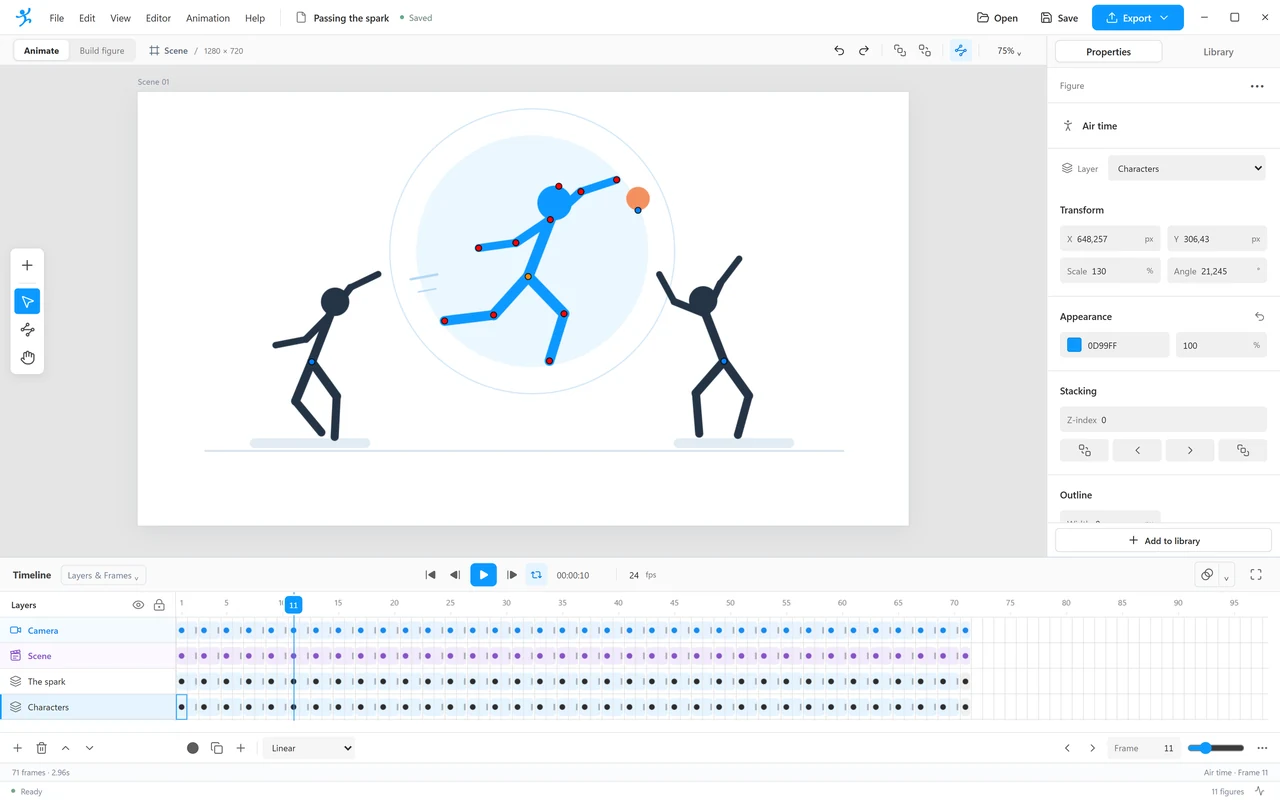Toggle lock for all layers
The image size is (1280, 800).
pos(159,605)
